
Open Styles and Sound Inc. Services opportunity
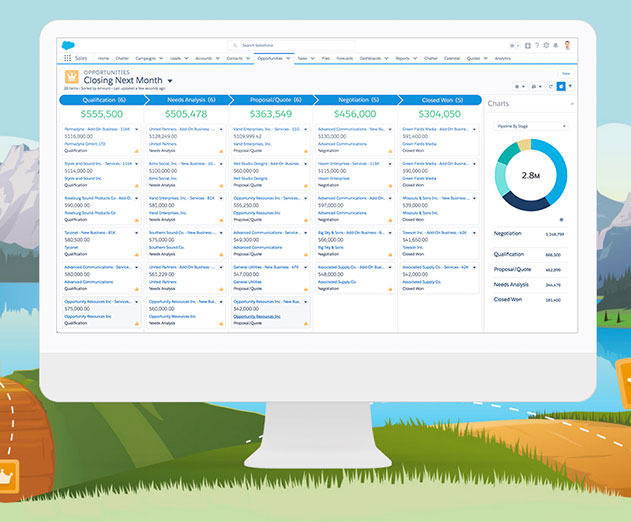[x=98, y=164]
